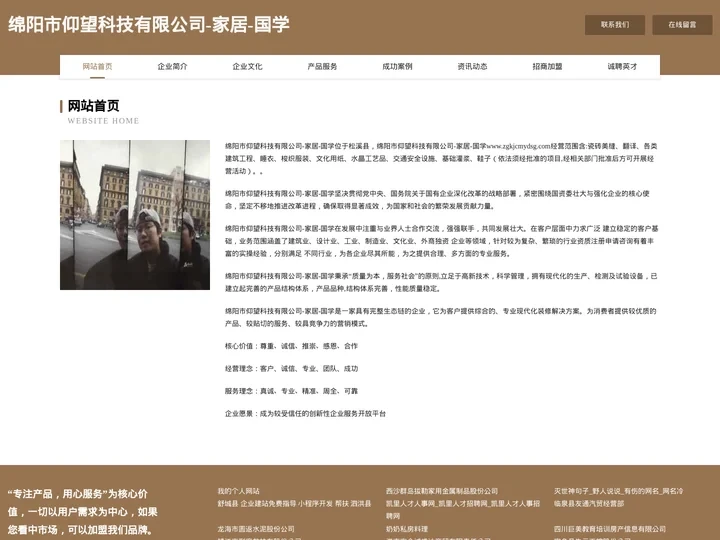Click the street photo of men in caps

point(135,215)
